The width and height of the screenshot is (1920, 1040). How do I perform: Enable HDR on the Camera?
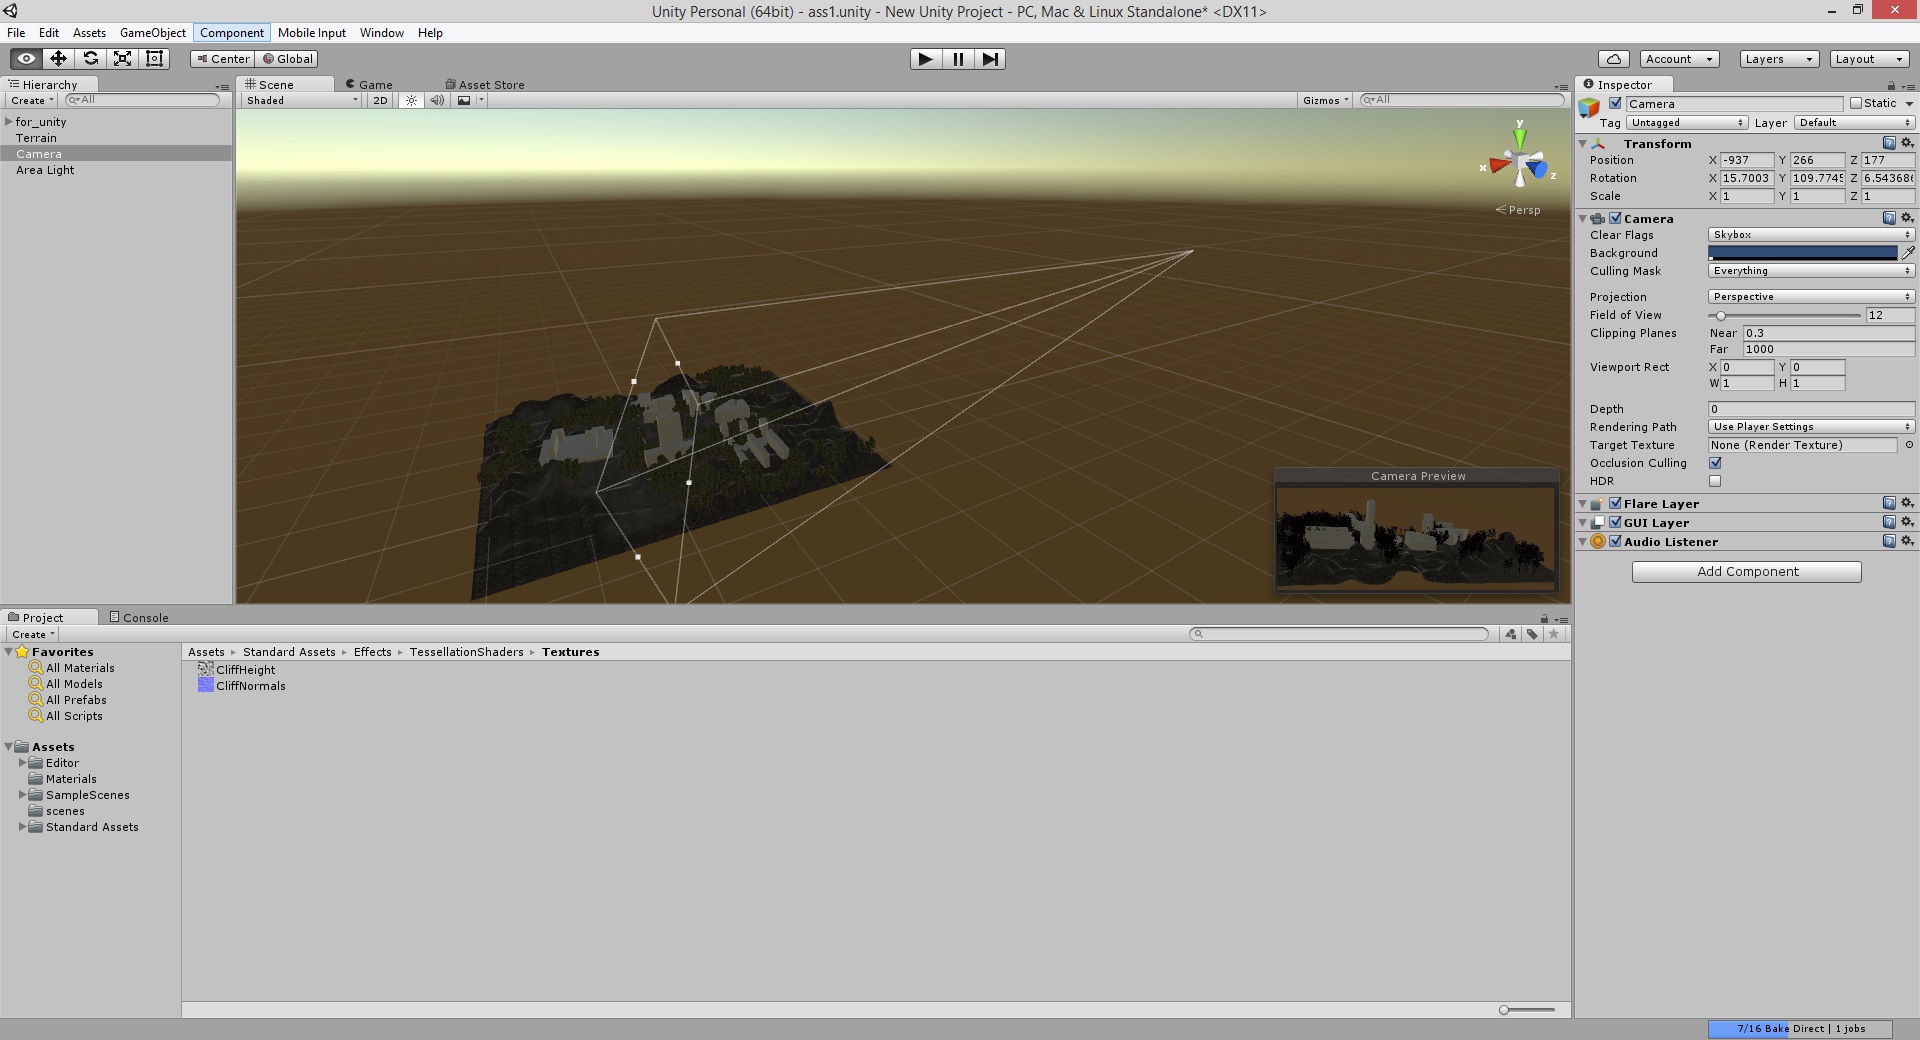pos(1715,481)
